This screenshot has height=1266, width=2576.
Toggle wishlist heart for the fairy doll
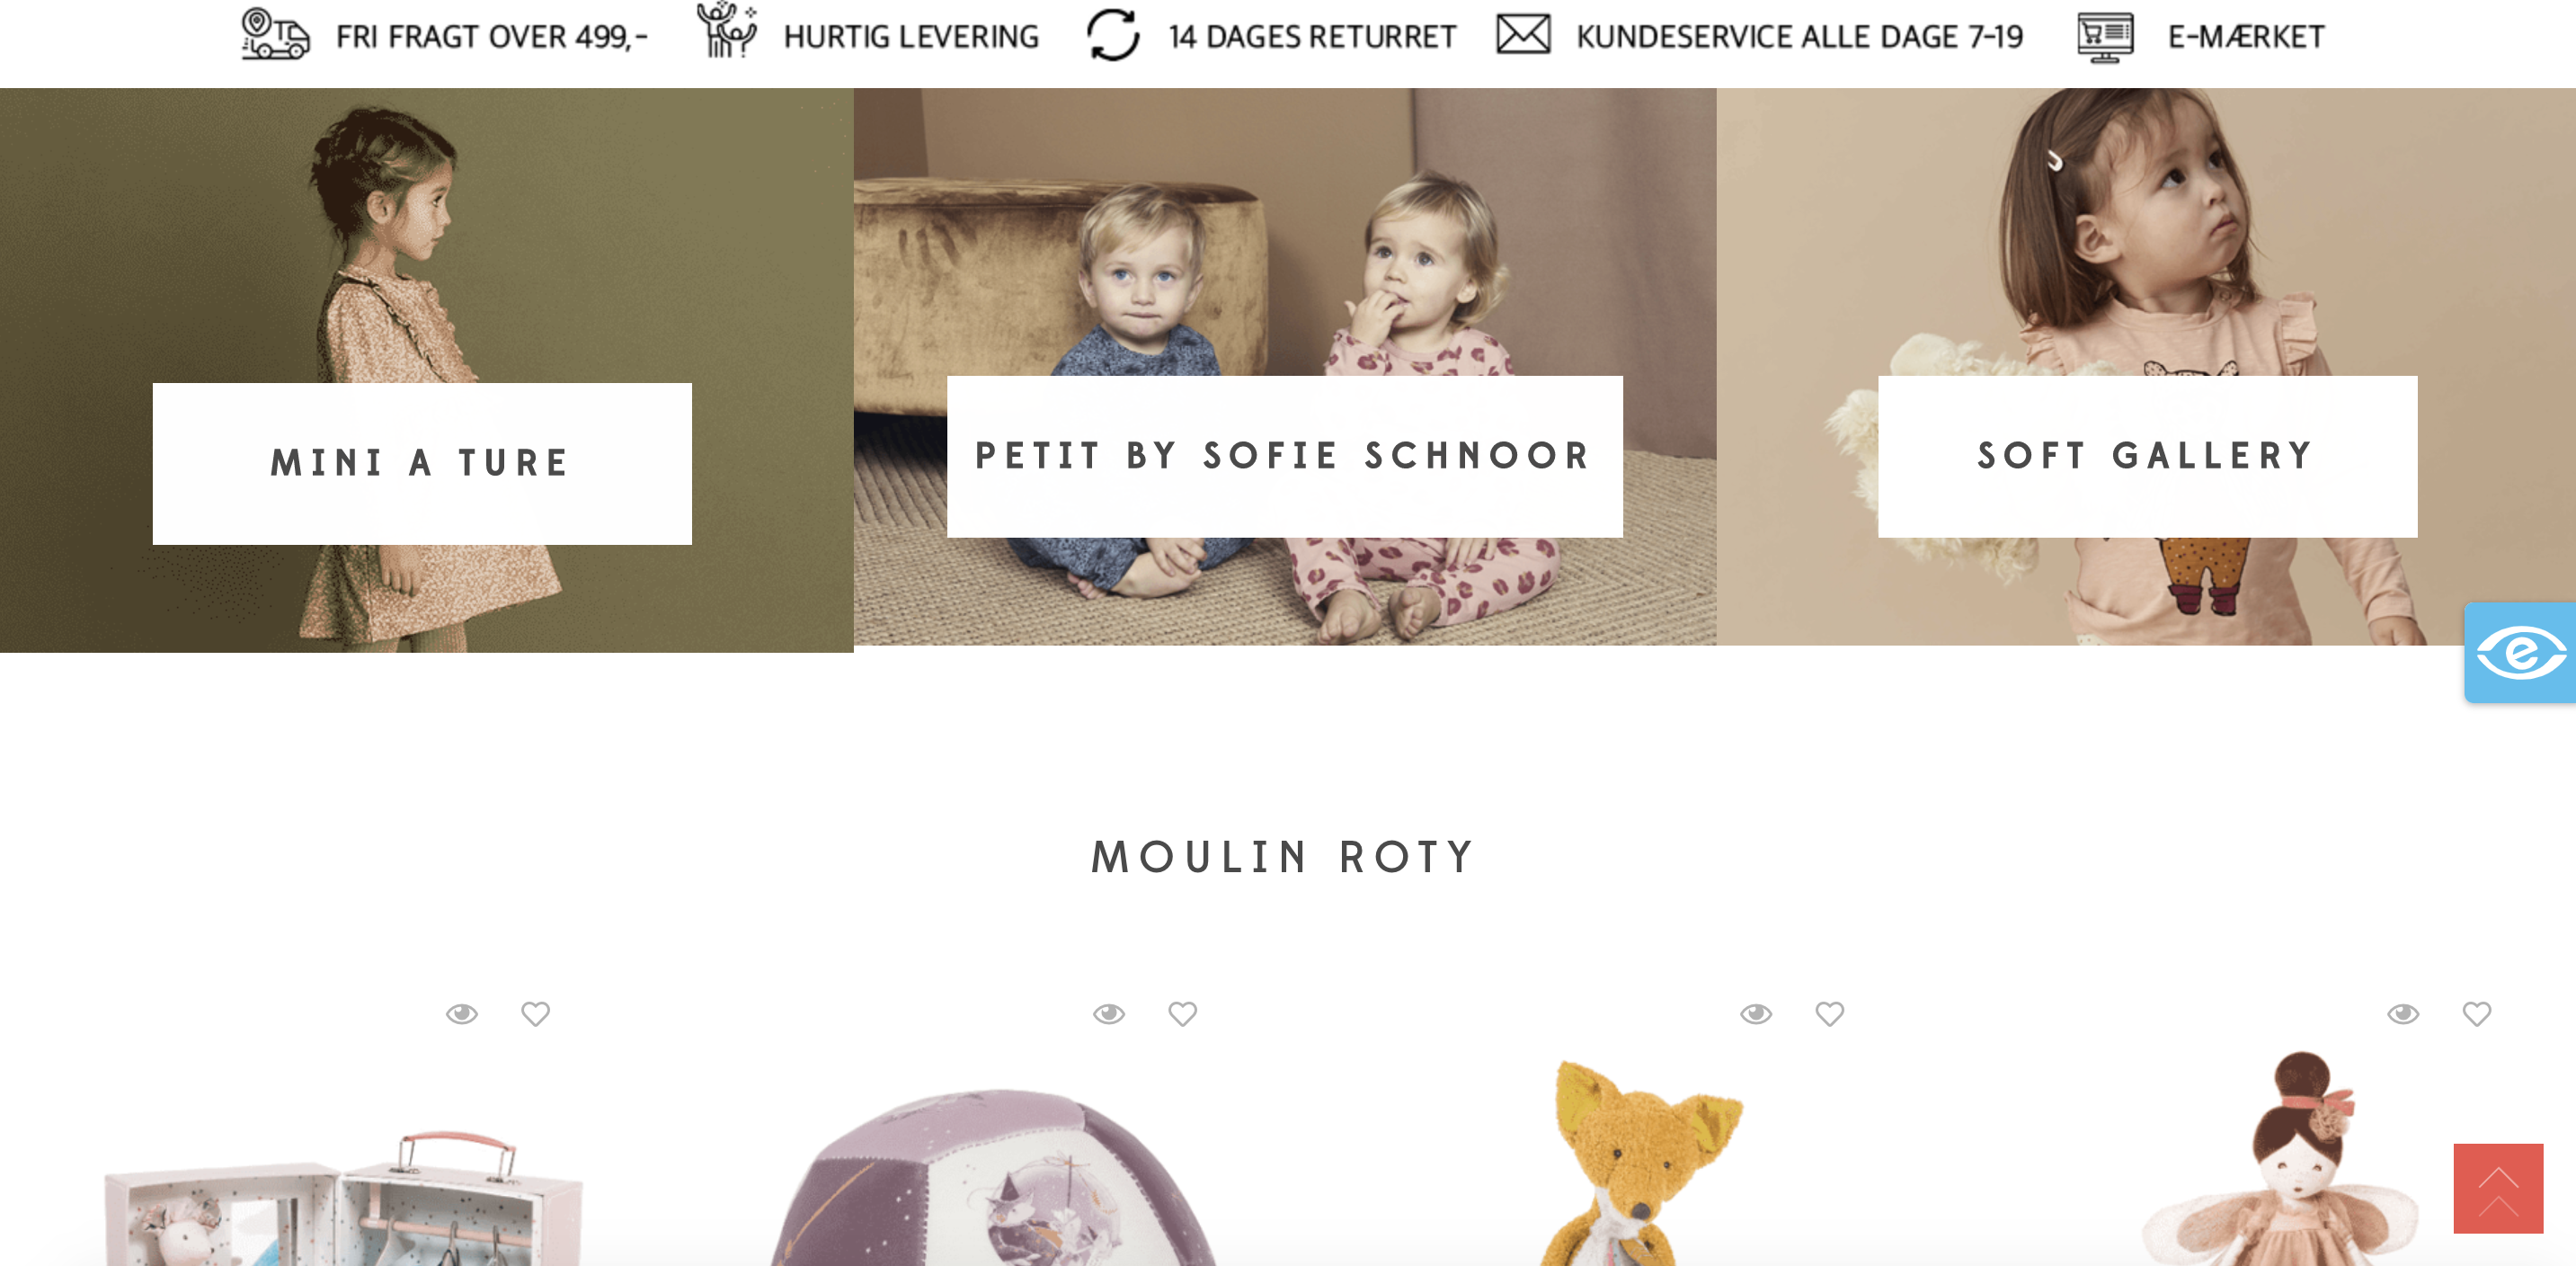2477,1014
